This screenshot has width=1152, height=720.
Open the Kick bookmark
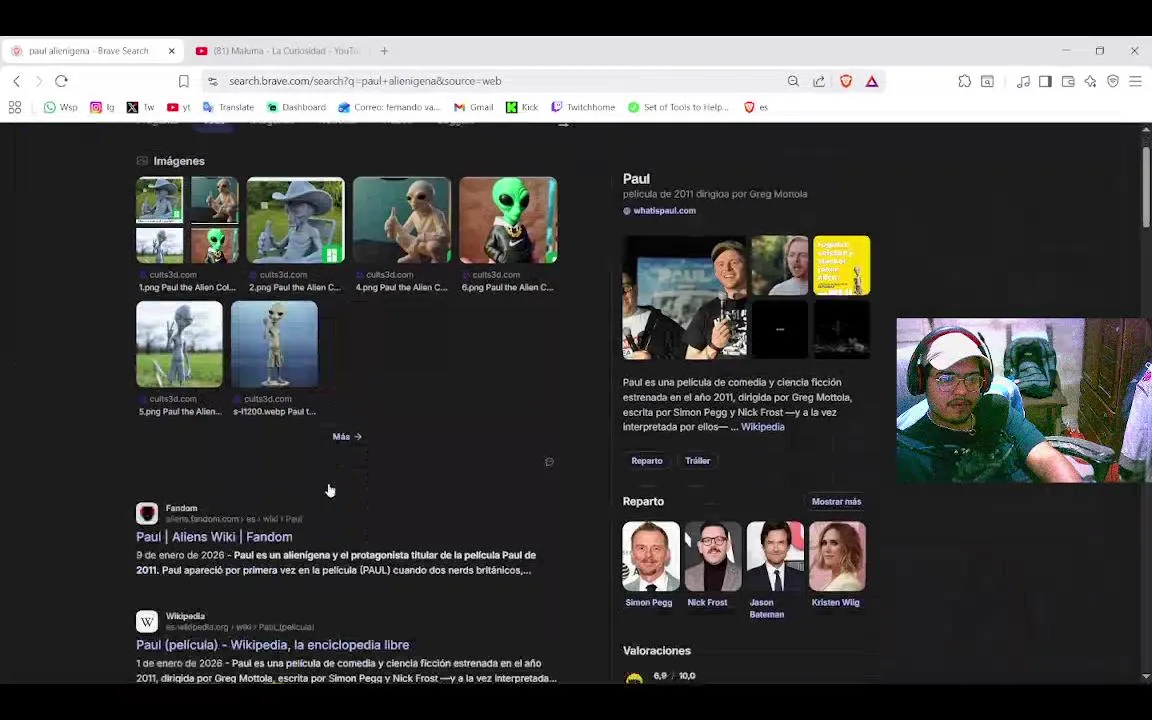click(522, 107)
